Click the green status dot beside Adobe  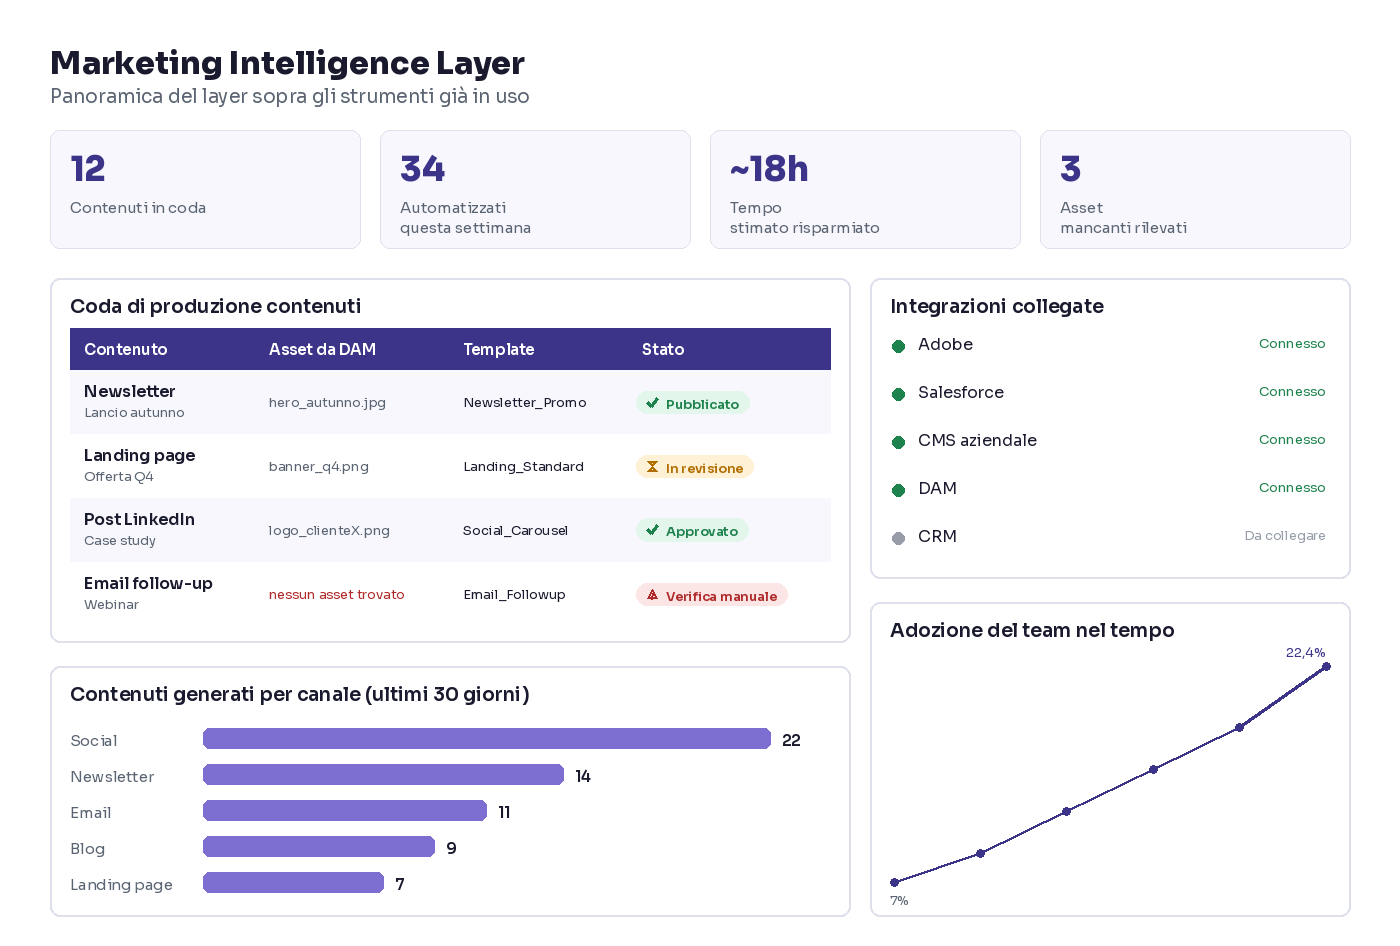click(898, 346)
